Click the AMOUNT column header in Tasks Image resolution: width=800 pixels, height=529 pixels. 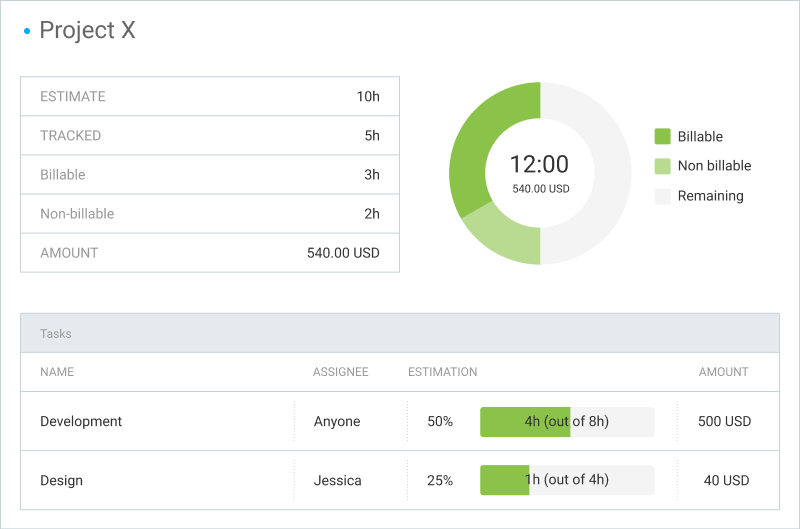point(723,372)
